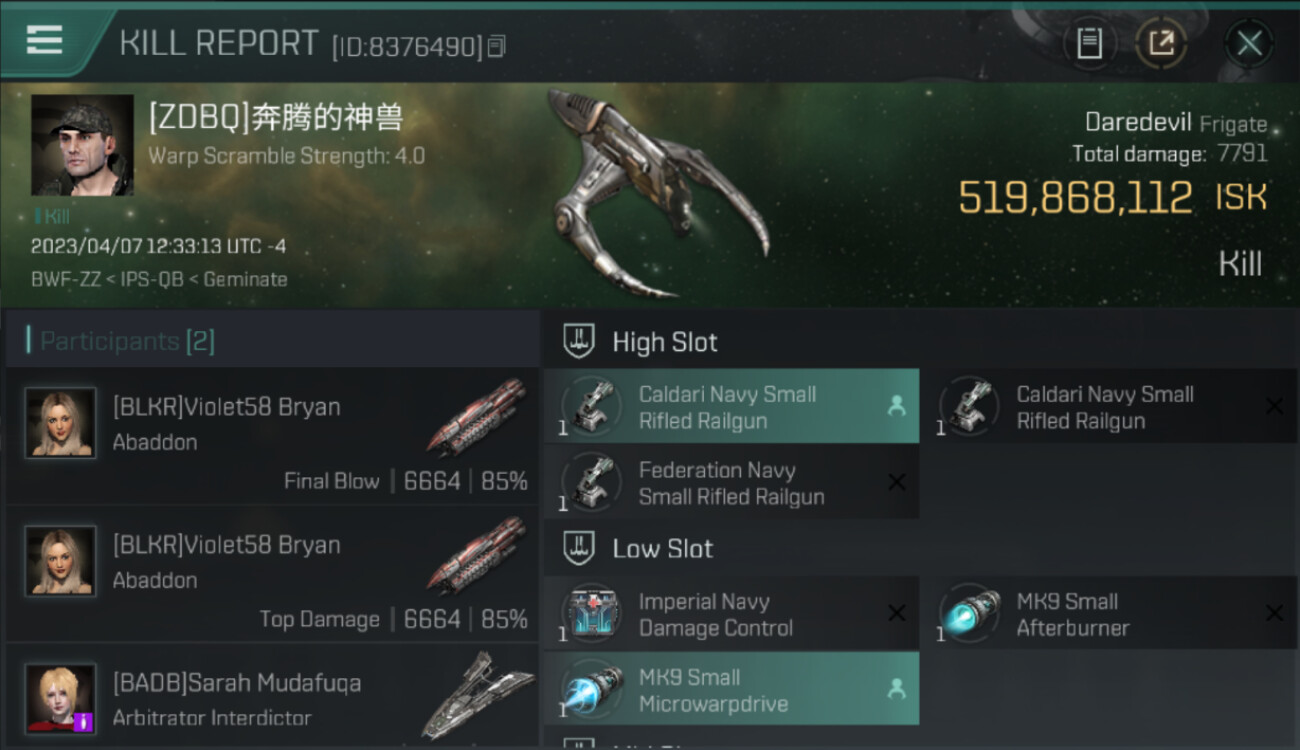Open the clipboard copy report icon
Screen dimensions: 1300x750
coord(1089,43)
